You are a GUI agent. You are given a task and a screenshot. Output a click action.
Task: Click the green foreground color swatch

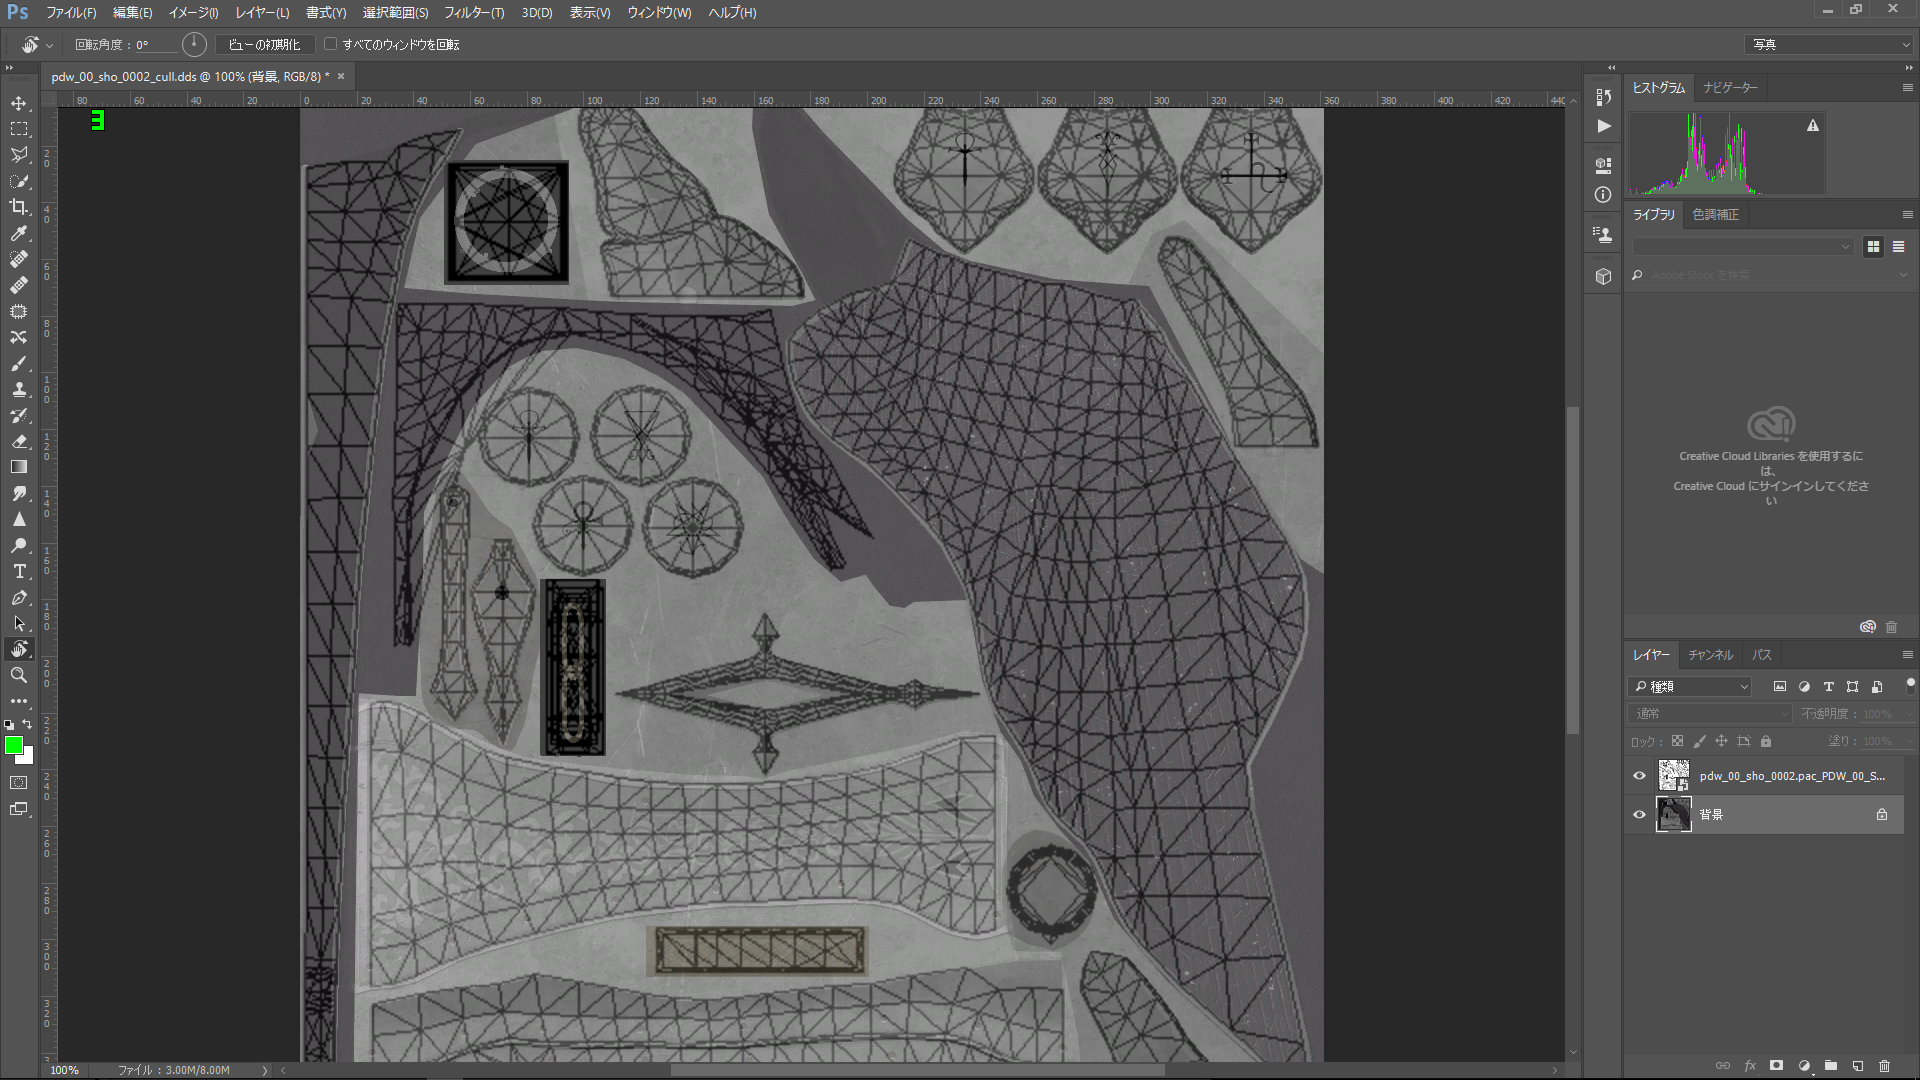coord(14,745)
